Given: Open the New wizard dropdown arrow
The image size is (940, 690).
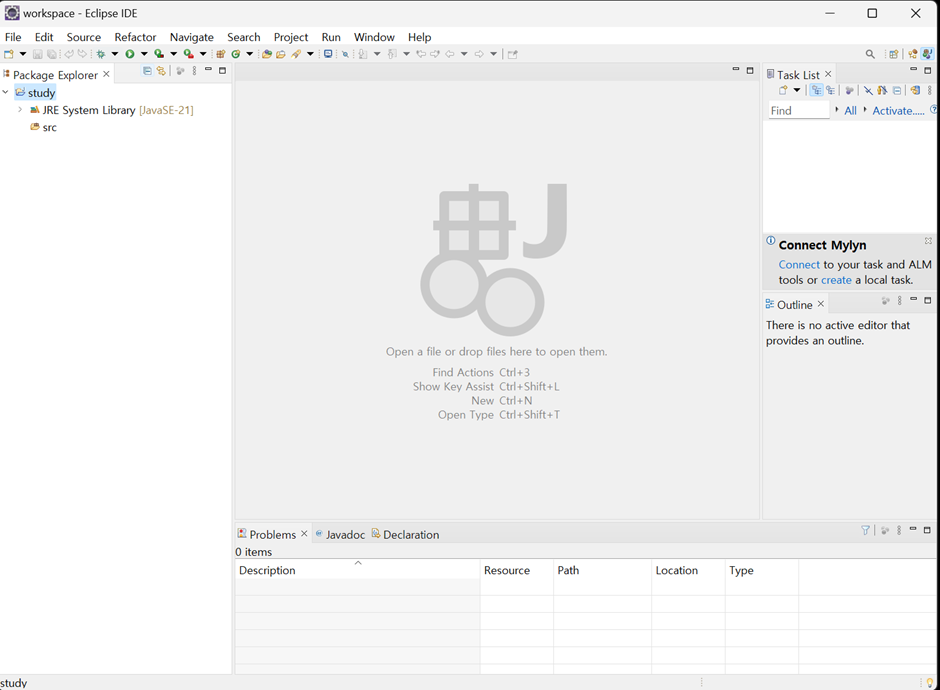Looking at the screenshot, I should pyautogui.click(x=23, y=54).
